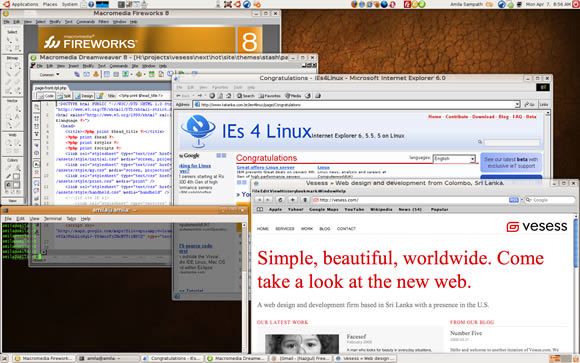580x363 pixels.
Task: Open the Filters menu in Fireworks
Action: click(104, 22)
